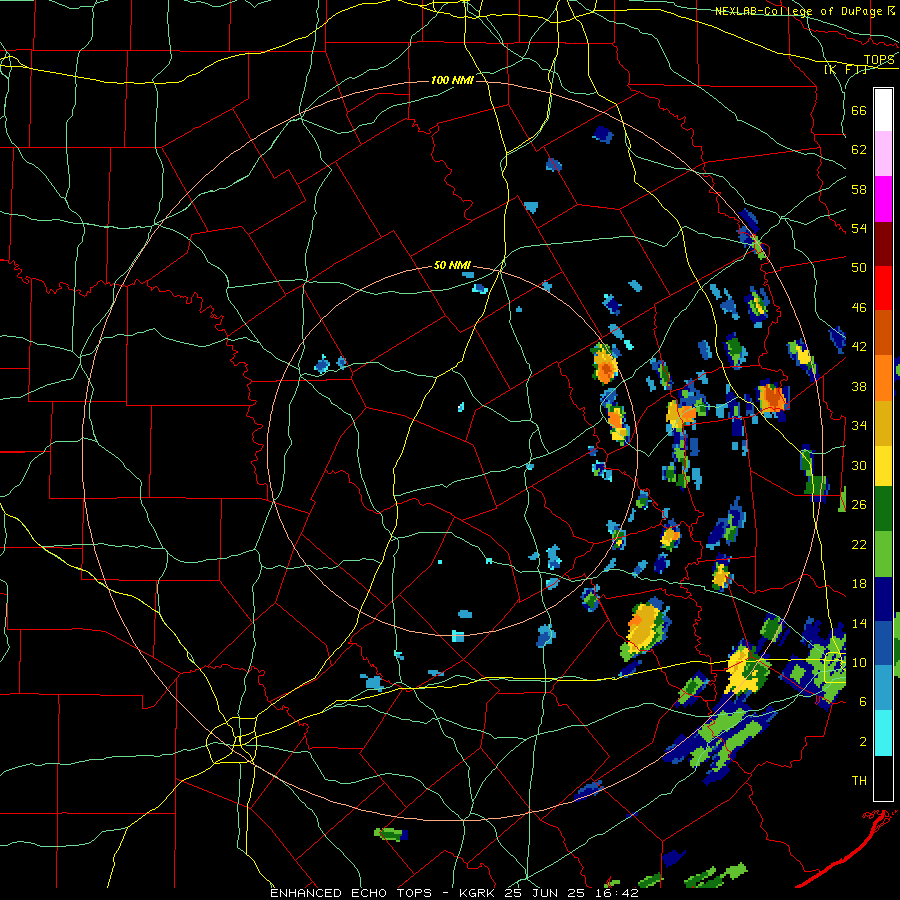
Task: Click the "100 NMI" range ring label
Action: tap(452, 80)
